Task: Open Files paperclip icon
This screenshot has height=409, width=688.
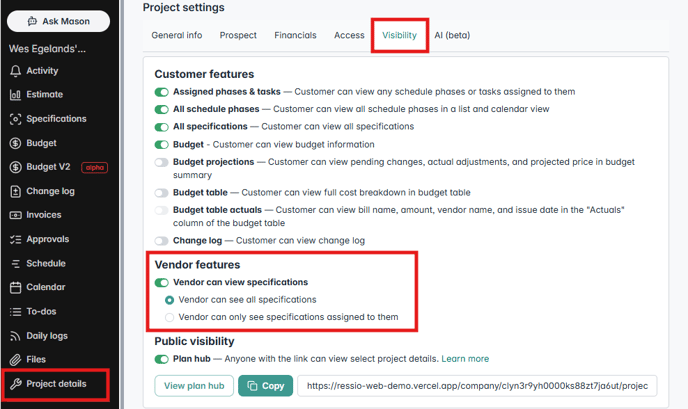Action: pyautogui.click(x=15, y=360)
